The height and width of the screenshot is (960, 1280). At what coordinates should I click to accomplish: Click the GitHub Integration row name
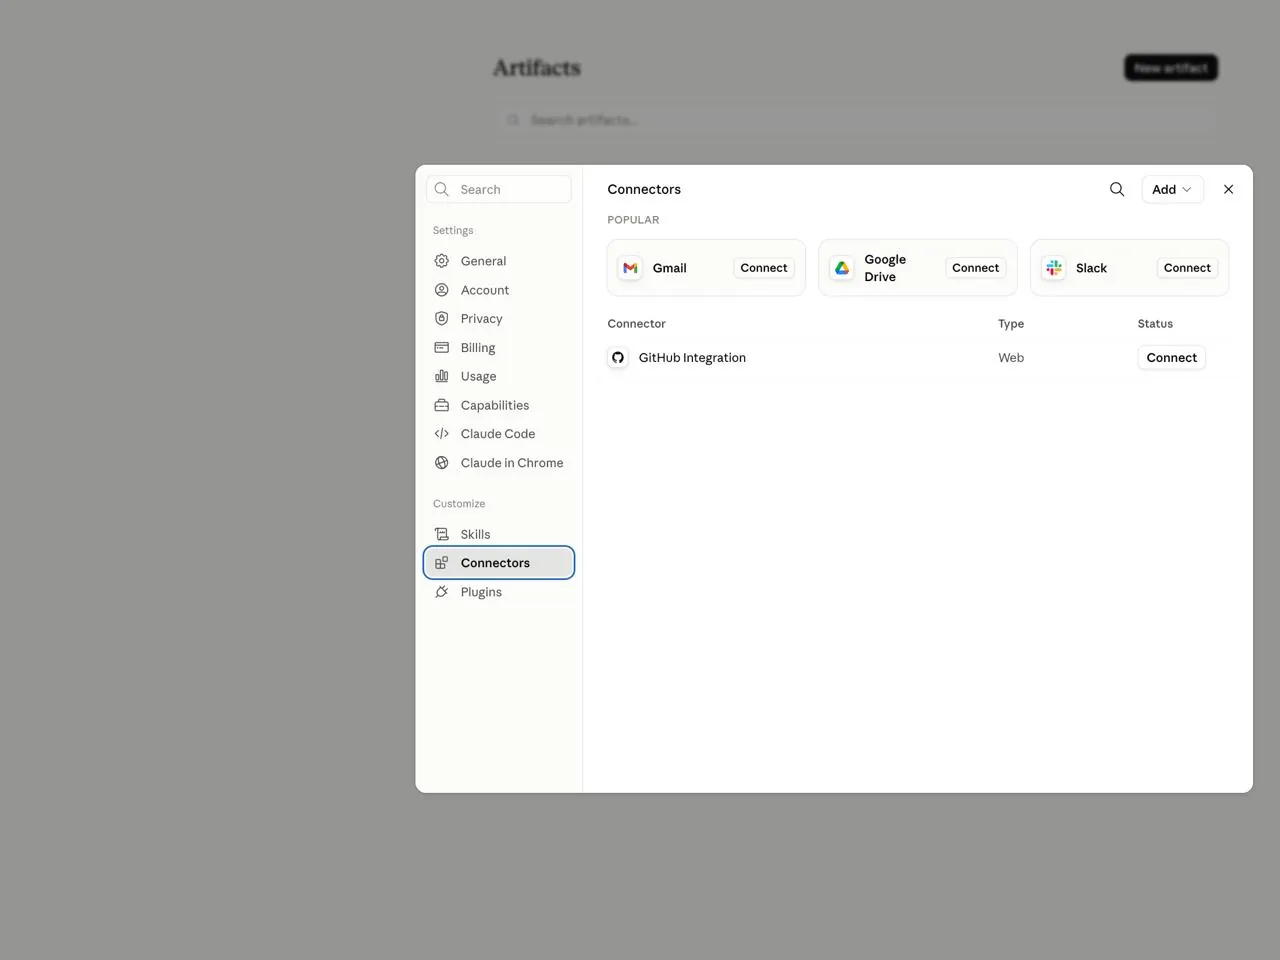692,358
